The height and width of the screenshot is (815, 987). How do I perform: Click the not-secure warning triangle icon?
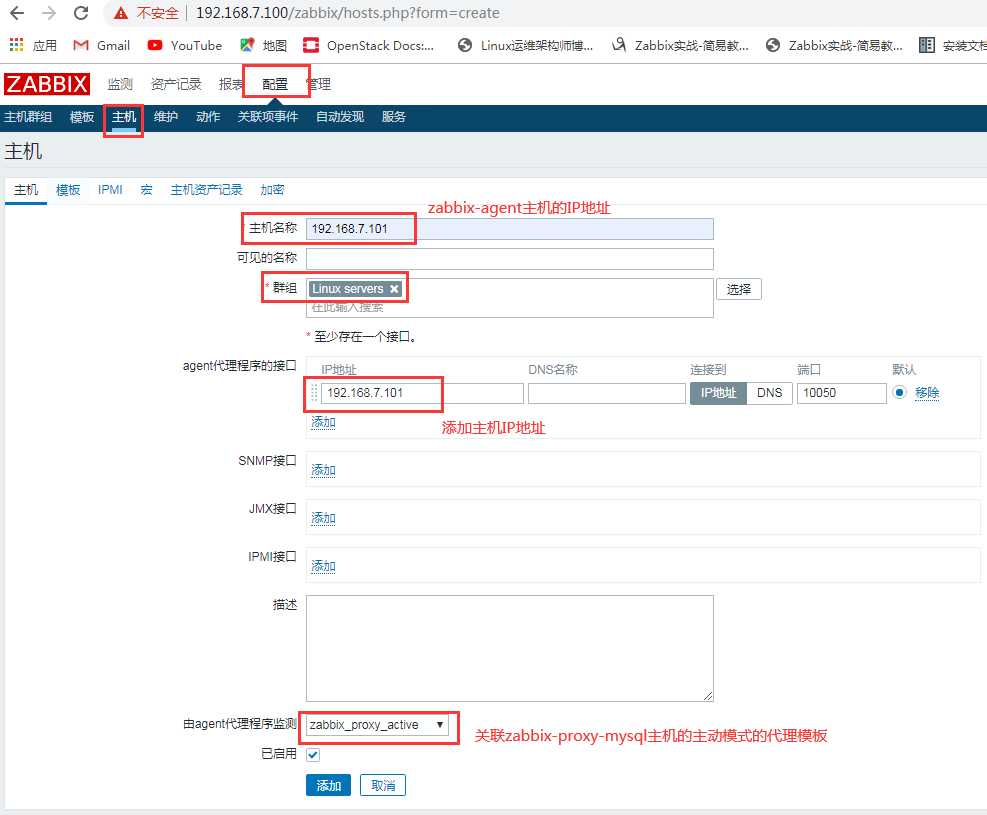click(121, 13)
